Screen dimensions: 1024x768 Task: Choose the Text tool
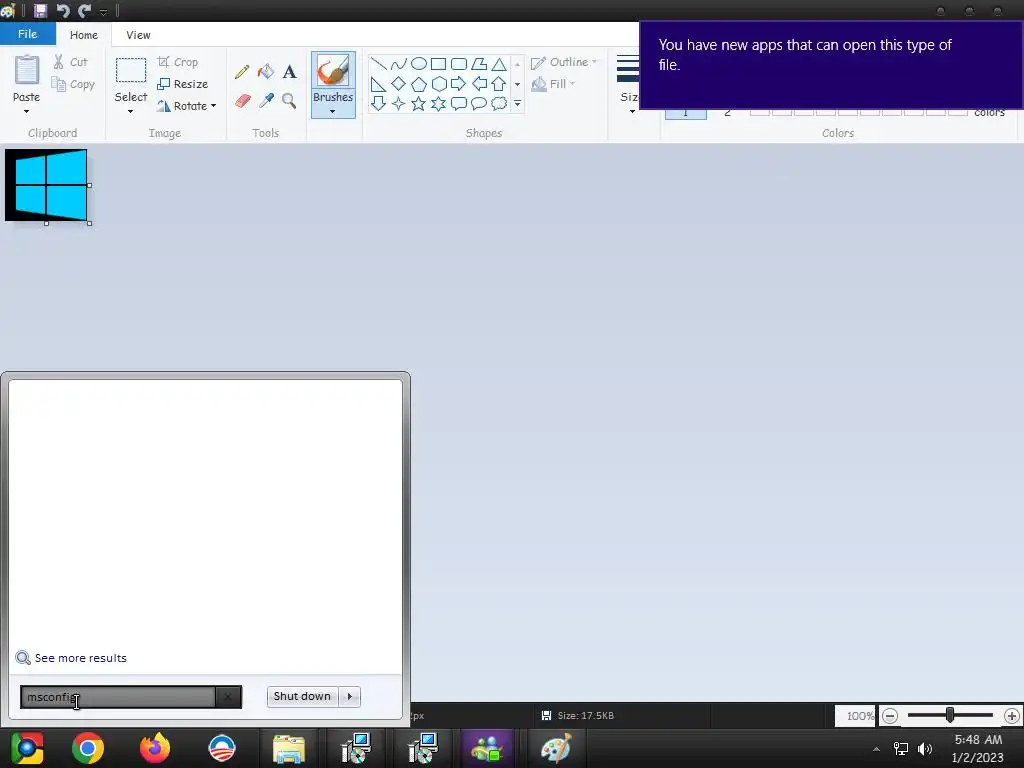coord(289,71)
